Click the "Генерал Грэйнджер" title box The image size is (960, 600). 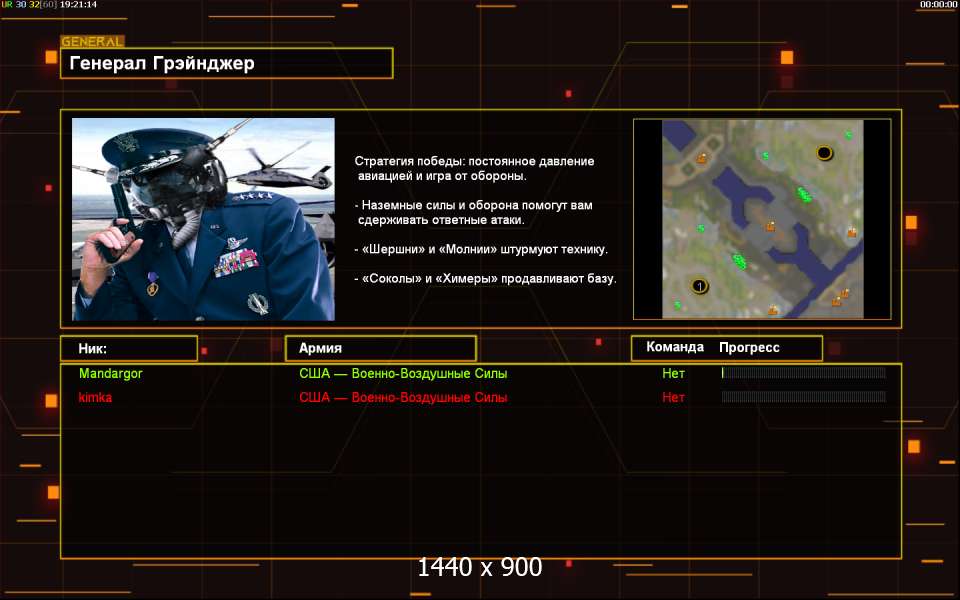tap(226, 64)
